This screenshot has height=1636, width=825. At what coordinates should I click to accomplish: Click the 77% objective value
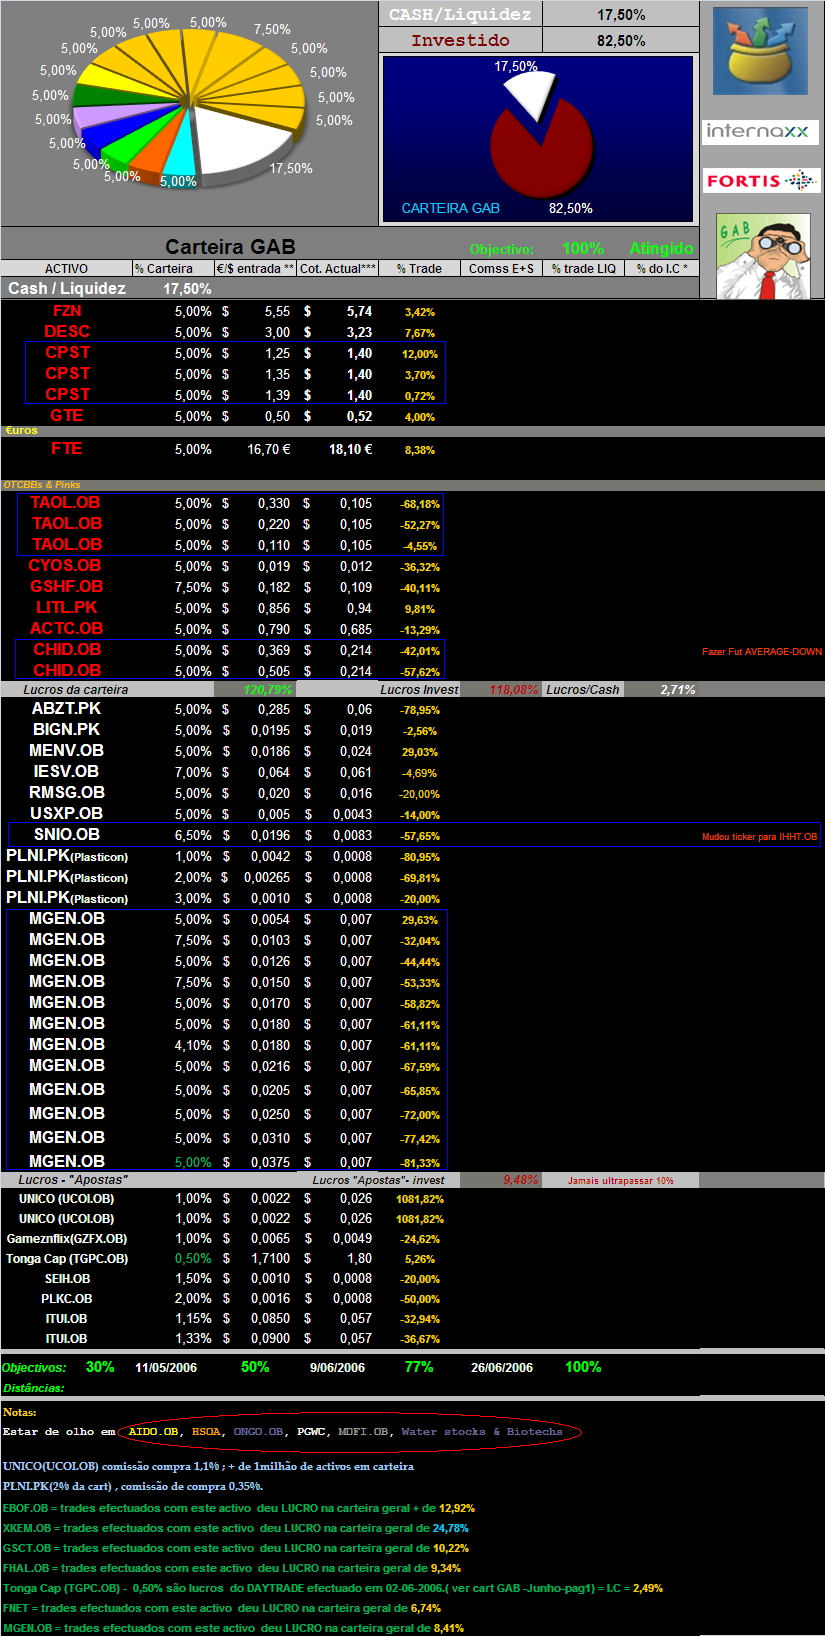pyautogui.click(x=419, y=1367)
